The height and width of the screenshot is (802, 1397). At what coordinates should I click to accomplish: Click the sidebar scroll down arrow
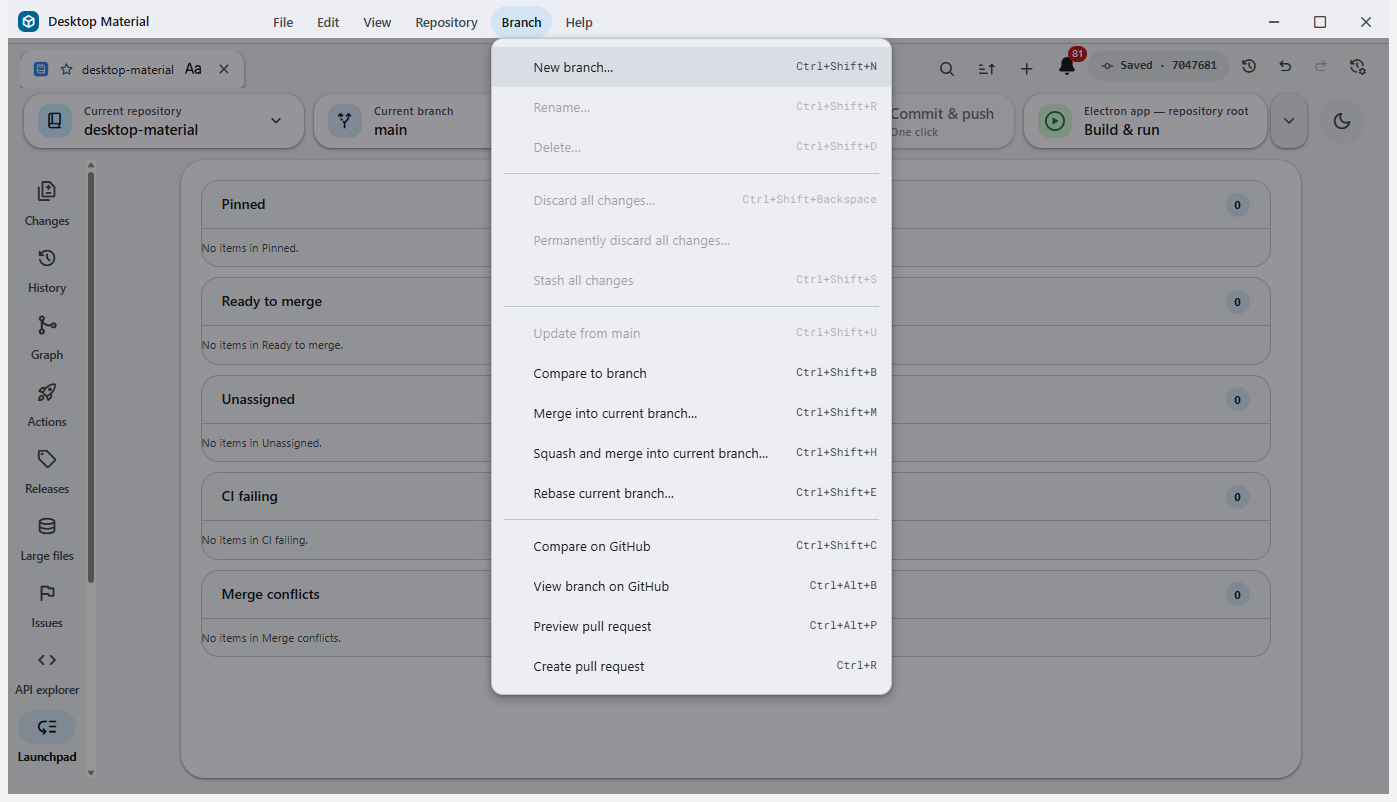(x=91, y=773)
